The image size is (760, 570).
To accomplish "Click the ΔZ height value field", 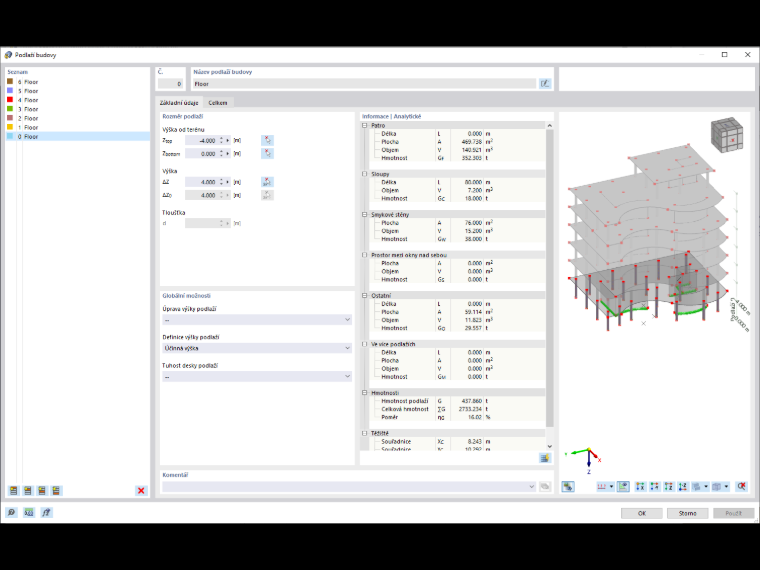I will pyautogui.click(x=201, y=182).
